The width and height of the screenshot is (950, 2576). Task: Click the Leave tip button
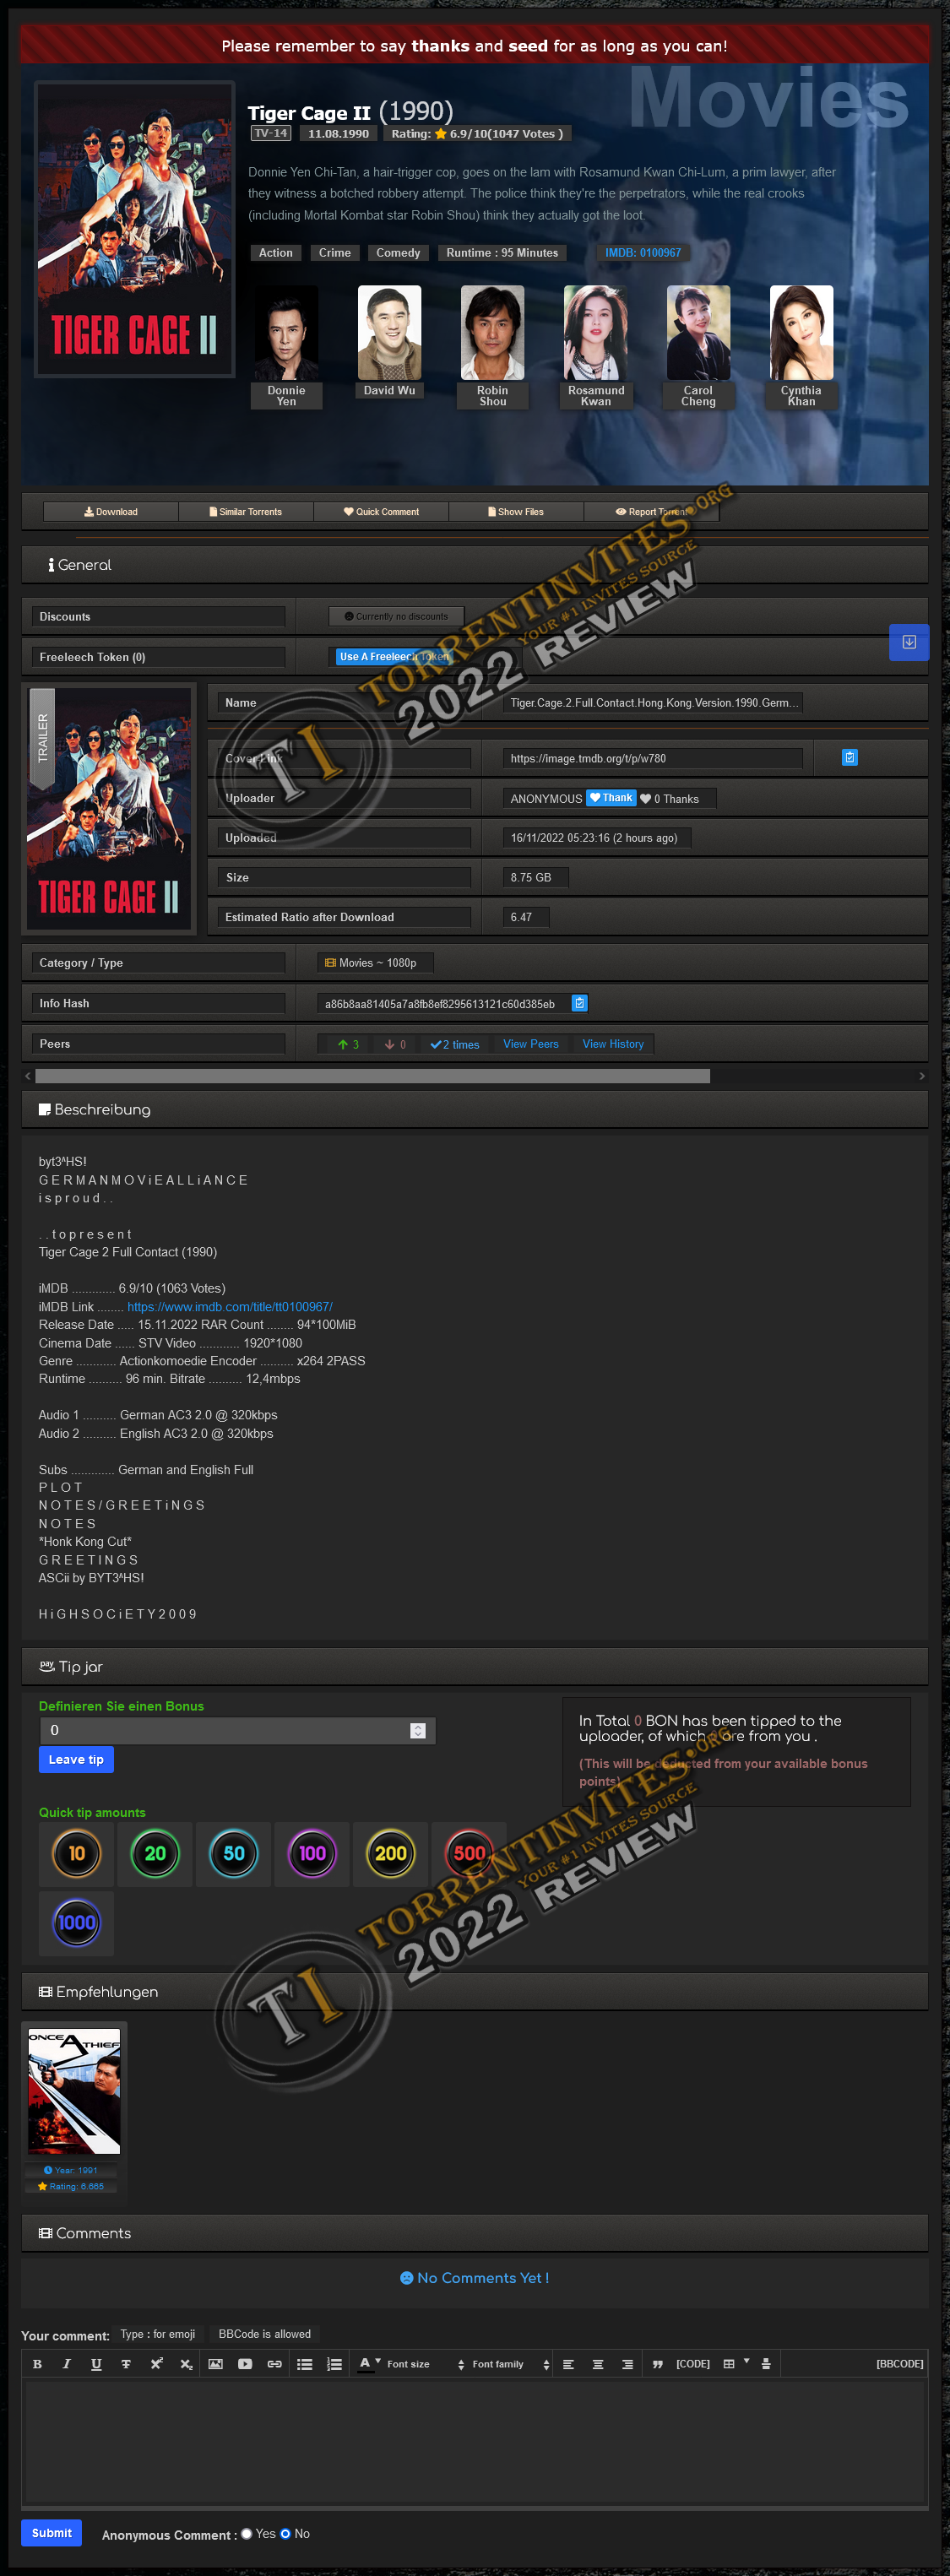coord(76,1760)
